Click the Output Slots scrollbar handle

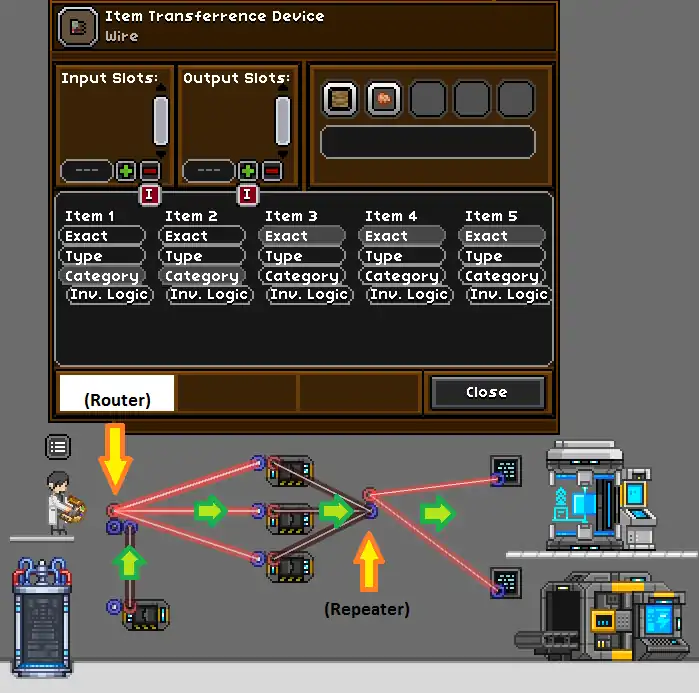tap(283, 121)
